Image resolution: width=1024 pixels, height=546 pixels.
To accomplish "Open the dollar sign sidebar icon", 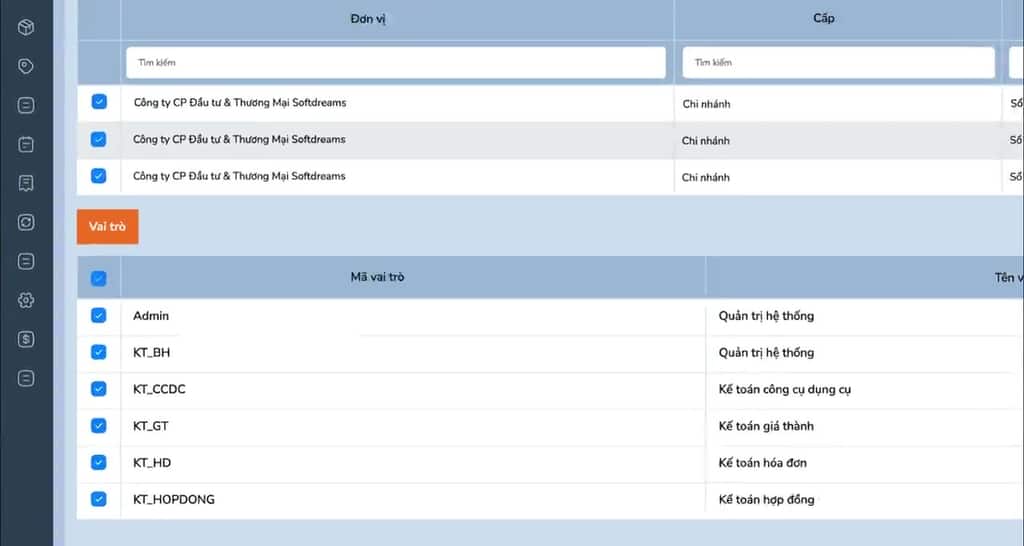I will click(26, 339).
